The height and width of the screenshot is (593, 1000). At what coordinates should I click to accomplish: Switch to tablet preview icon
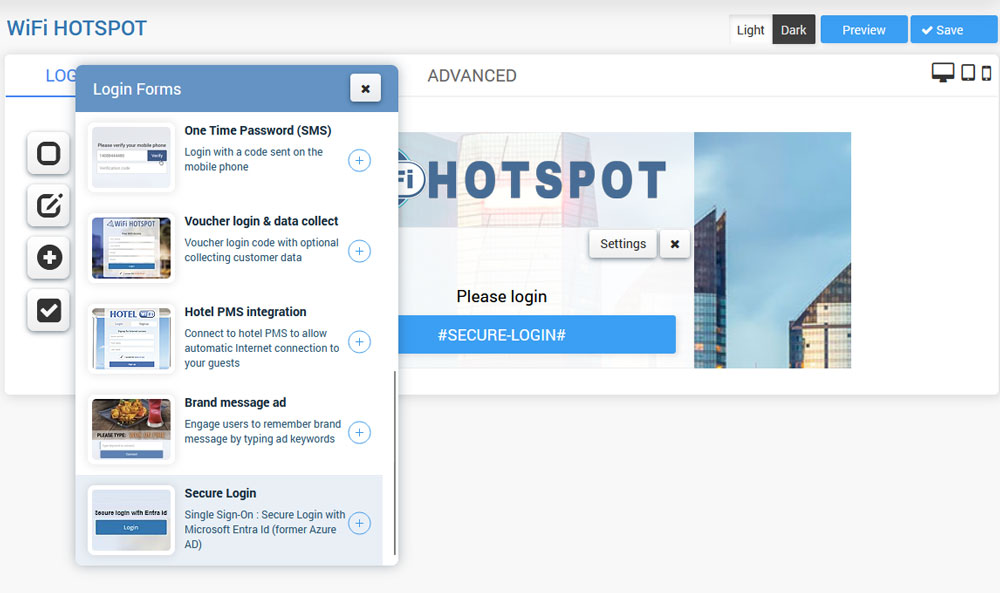point(967,73)
